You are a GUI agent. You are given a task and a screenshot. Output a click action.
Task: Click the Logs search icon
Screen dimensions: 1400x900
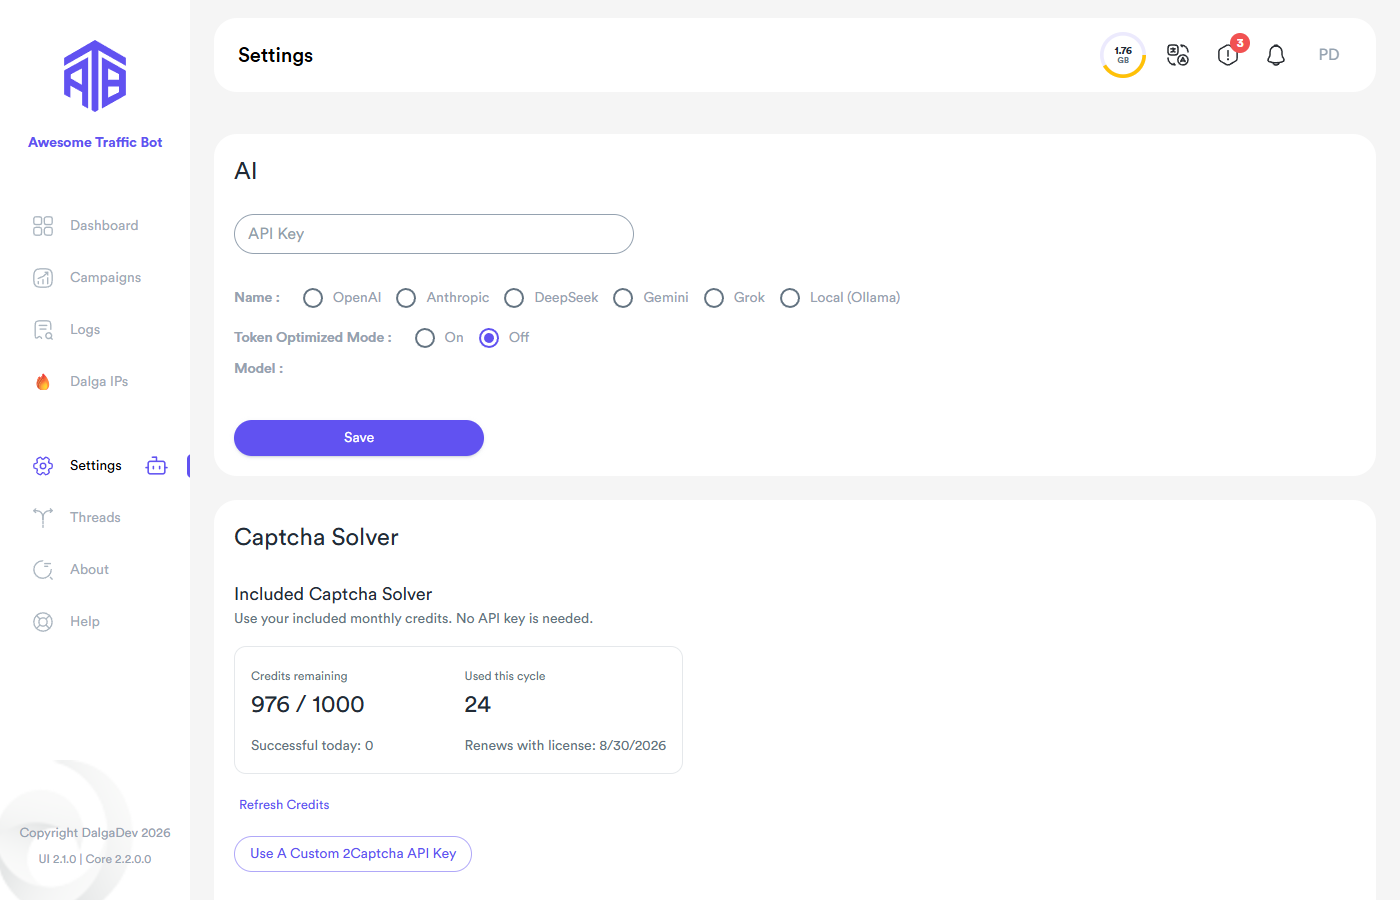43,330
